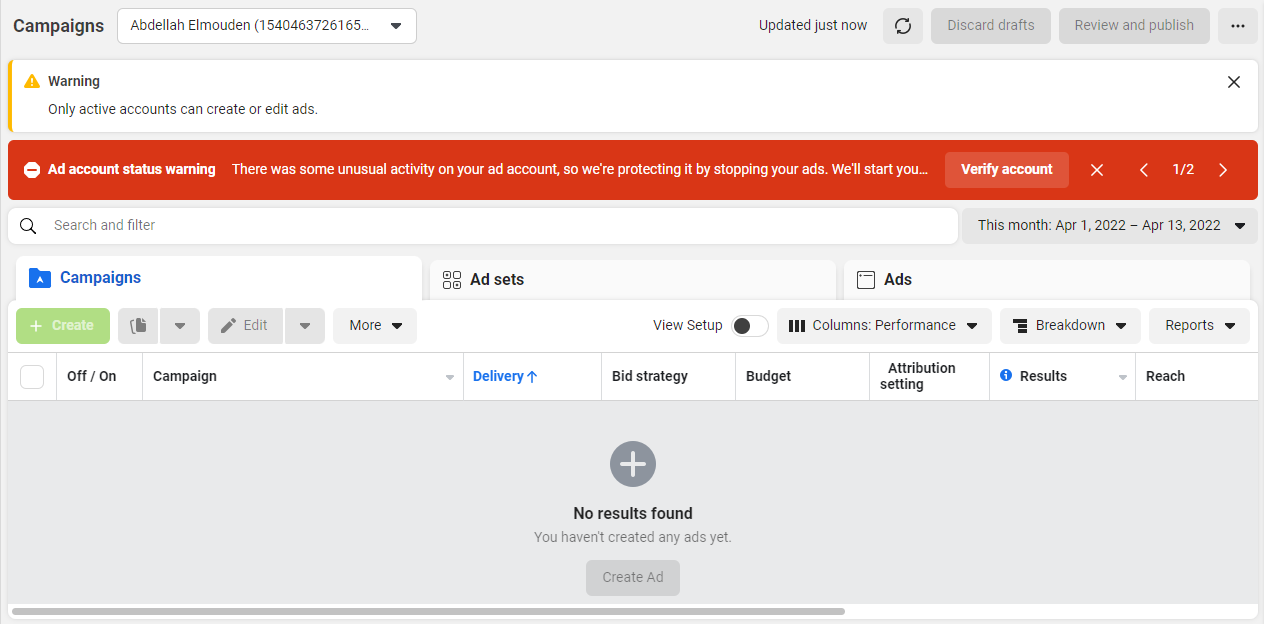Click the plus circle icon in the empty state
Viewport: 1264px width, 624px height.
pos(633,464)
